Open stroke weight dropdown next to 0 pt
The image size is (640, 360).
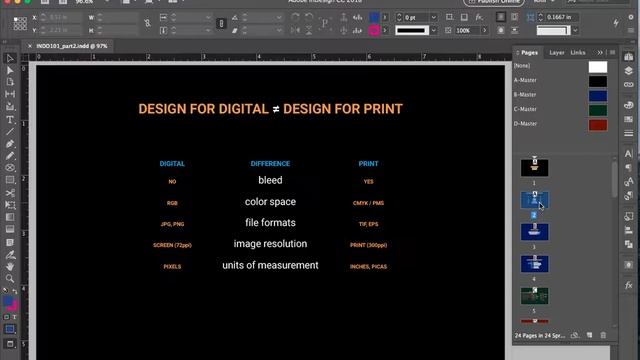[x=433, y=18]
